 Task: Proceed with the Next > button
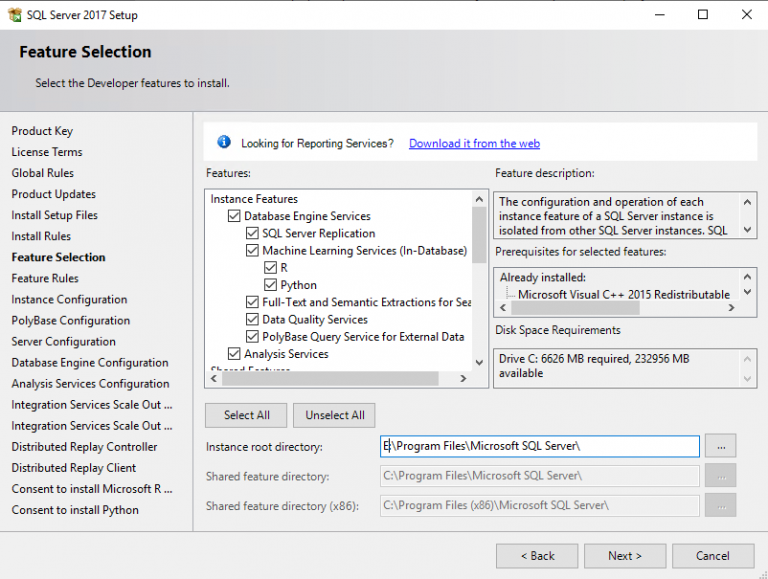pyautogui.click(x=625, y=556)
